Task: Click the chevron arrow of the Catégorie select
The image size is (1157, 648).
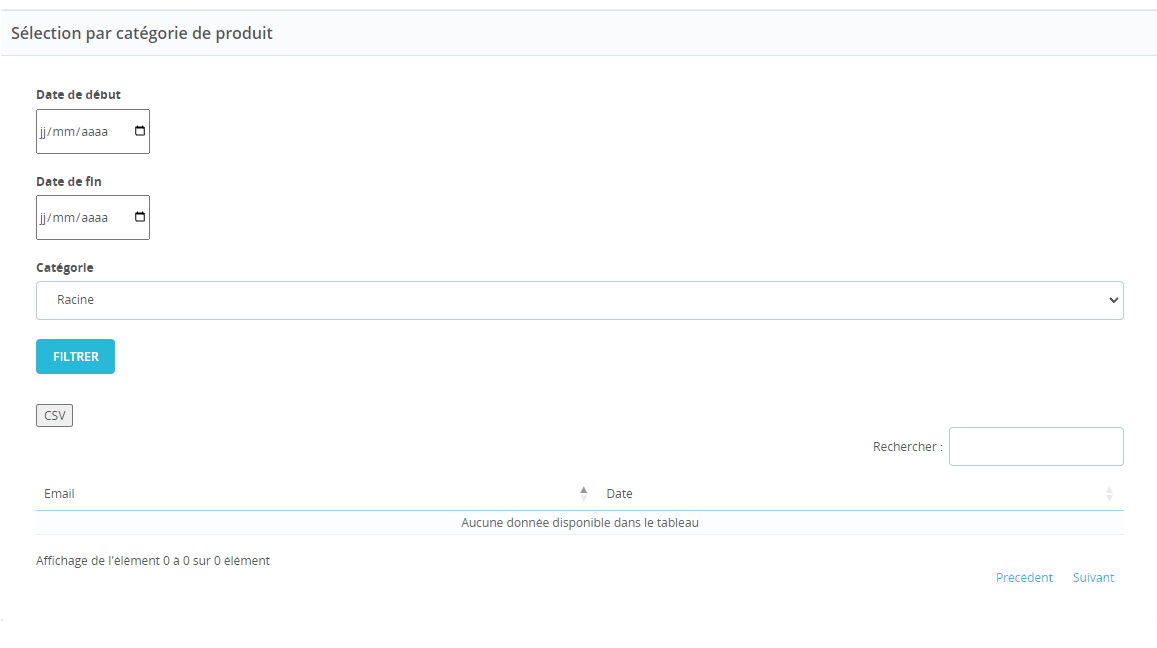Action: pos(1114,300)
